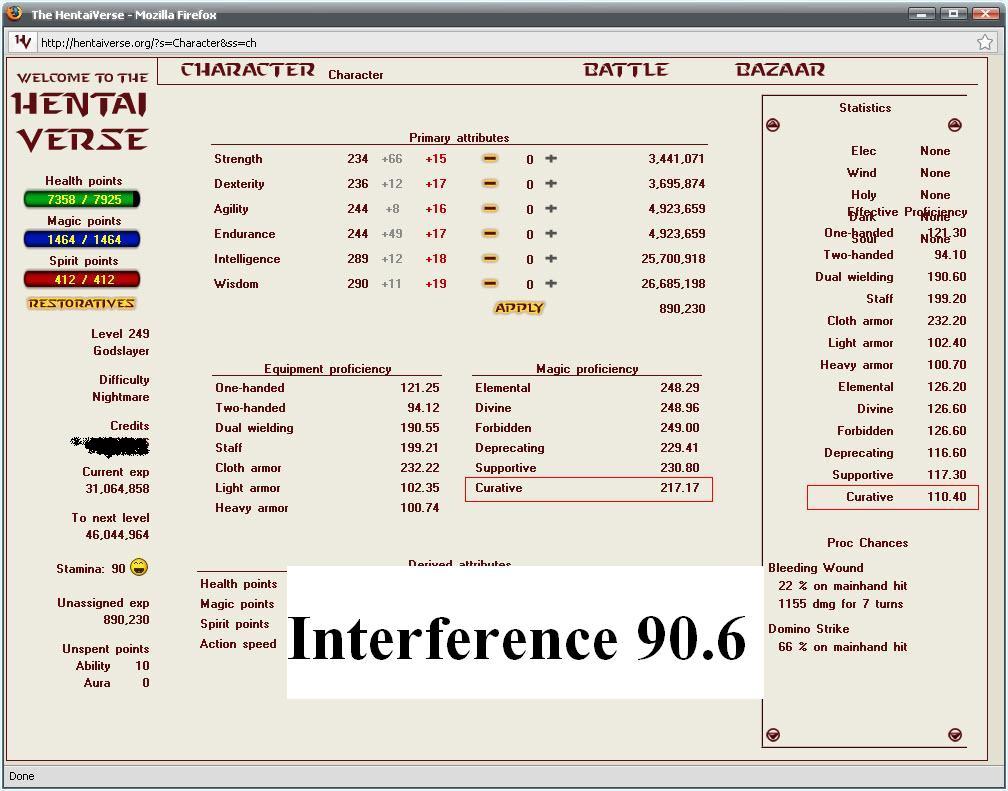Viewport: 1008px width, 791px height.
Task: Decrease Strength with its minus icon
Action: coord(490,158)
